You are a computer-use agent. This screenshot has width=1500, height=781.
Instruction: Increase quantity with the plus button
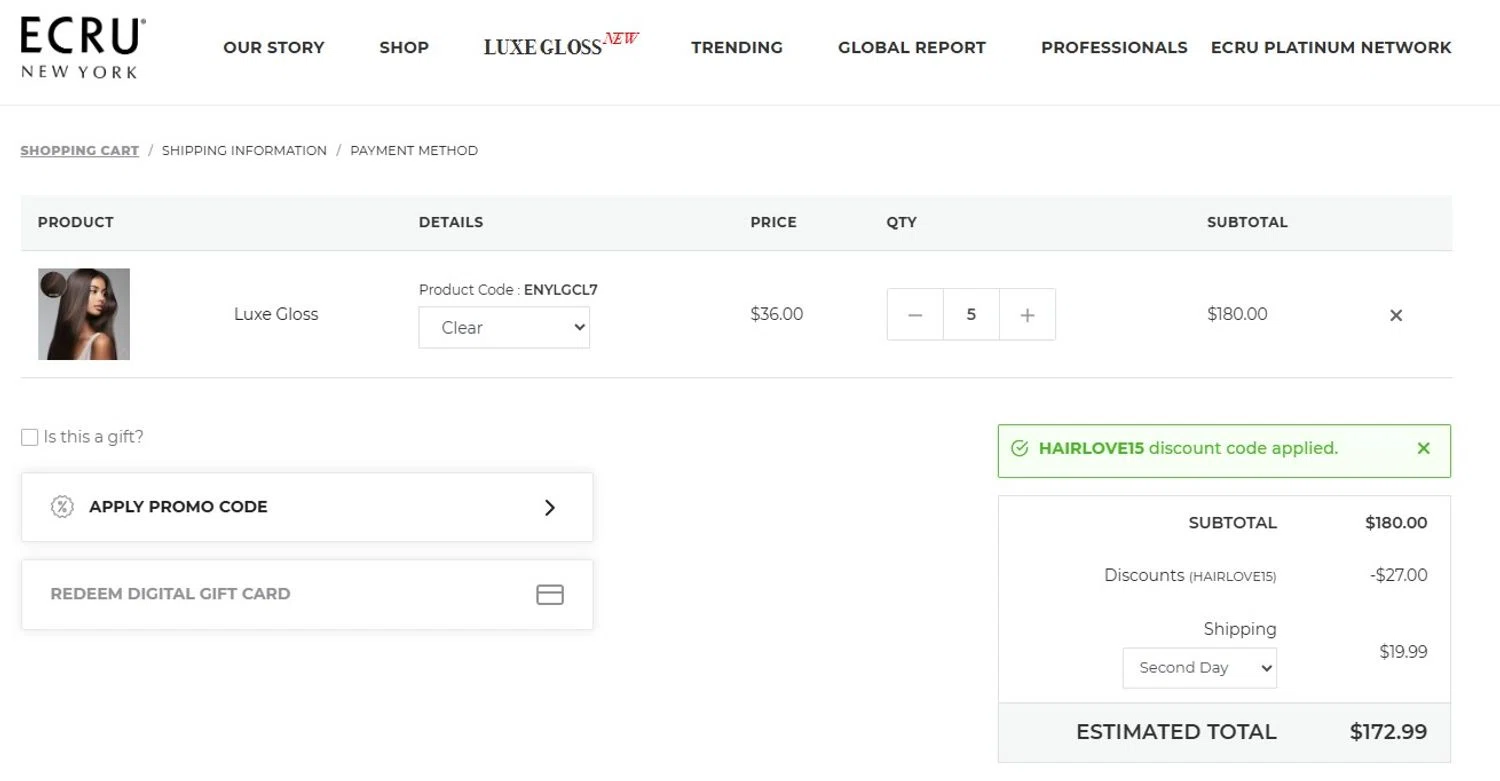(1027, 315)
